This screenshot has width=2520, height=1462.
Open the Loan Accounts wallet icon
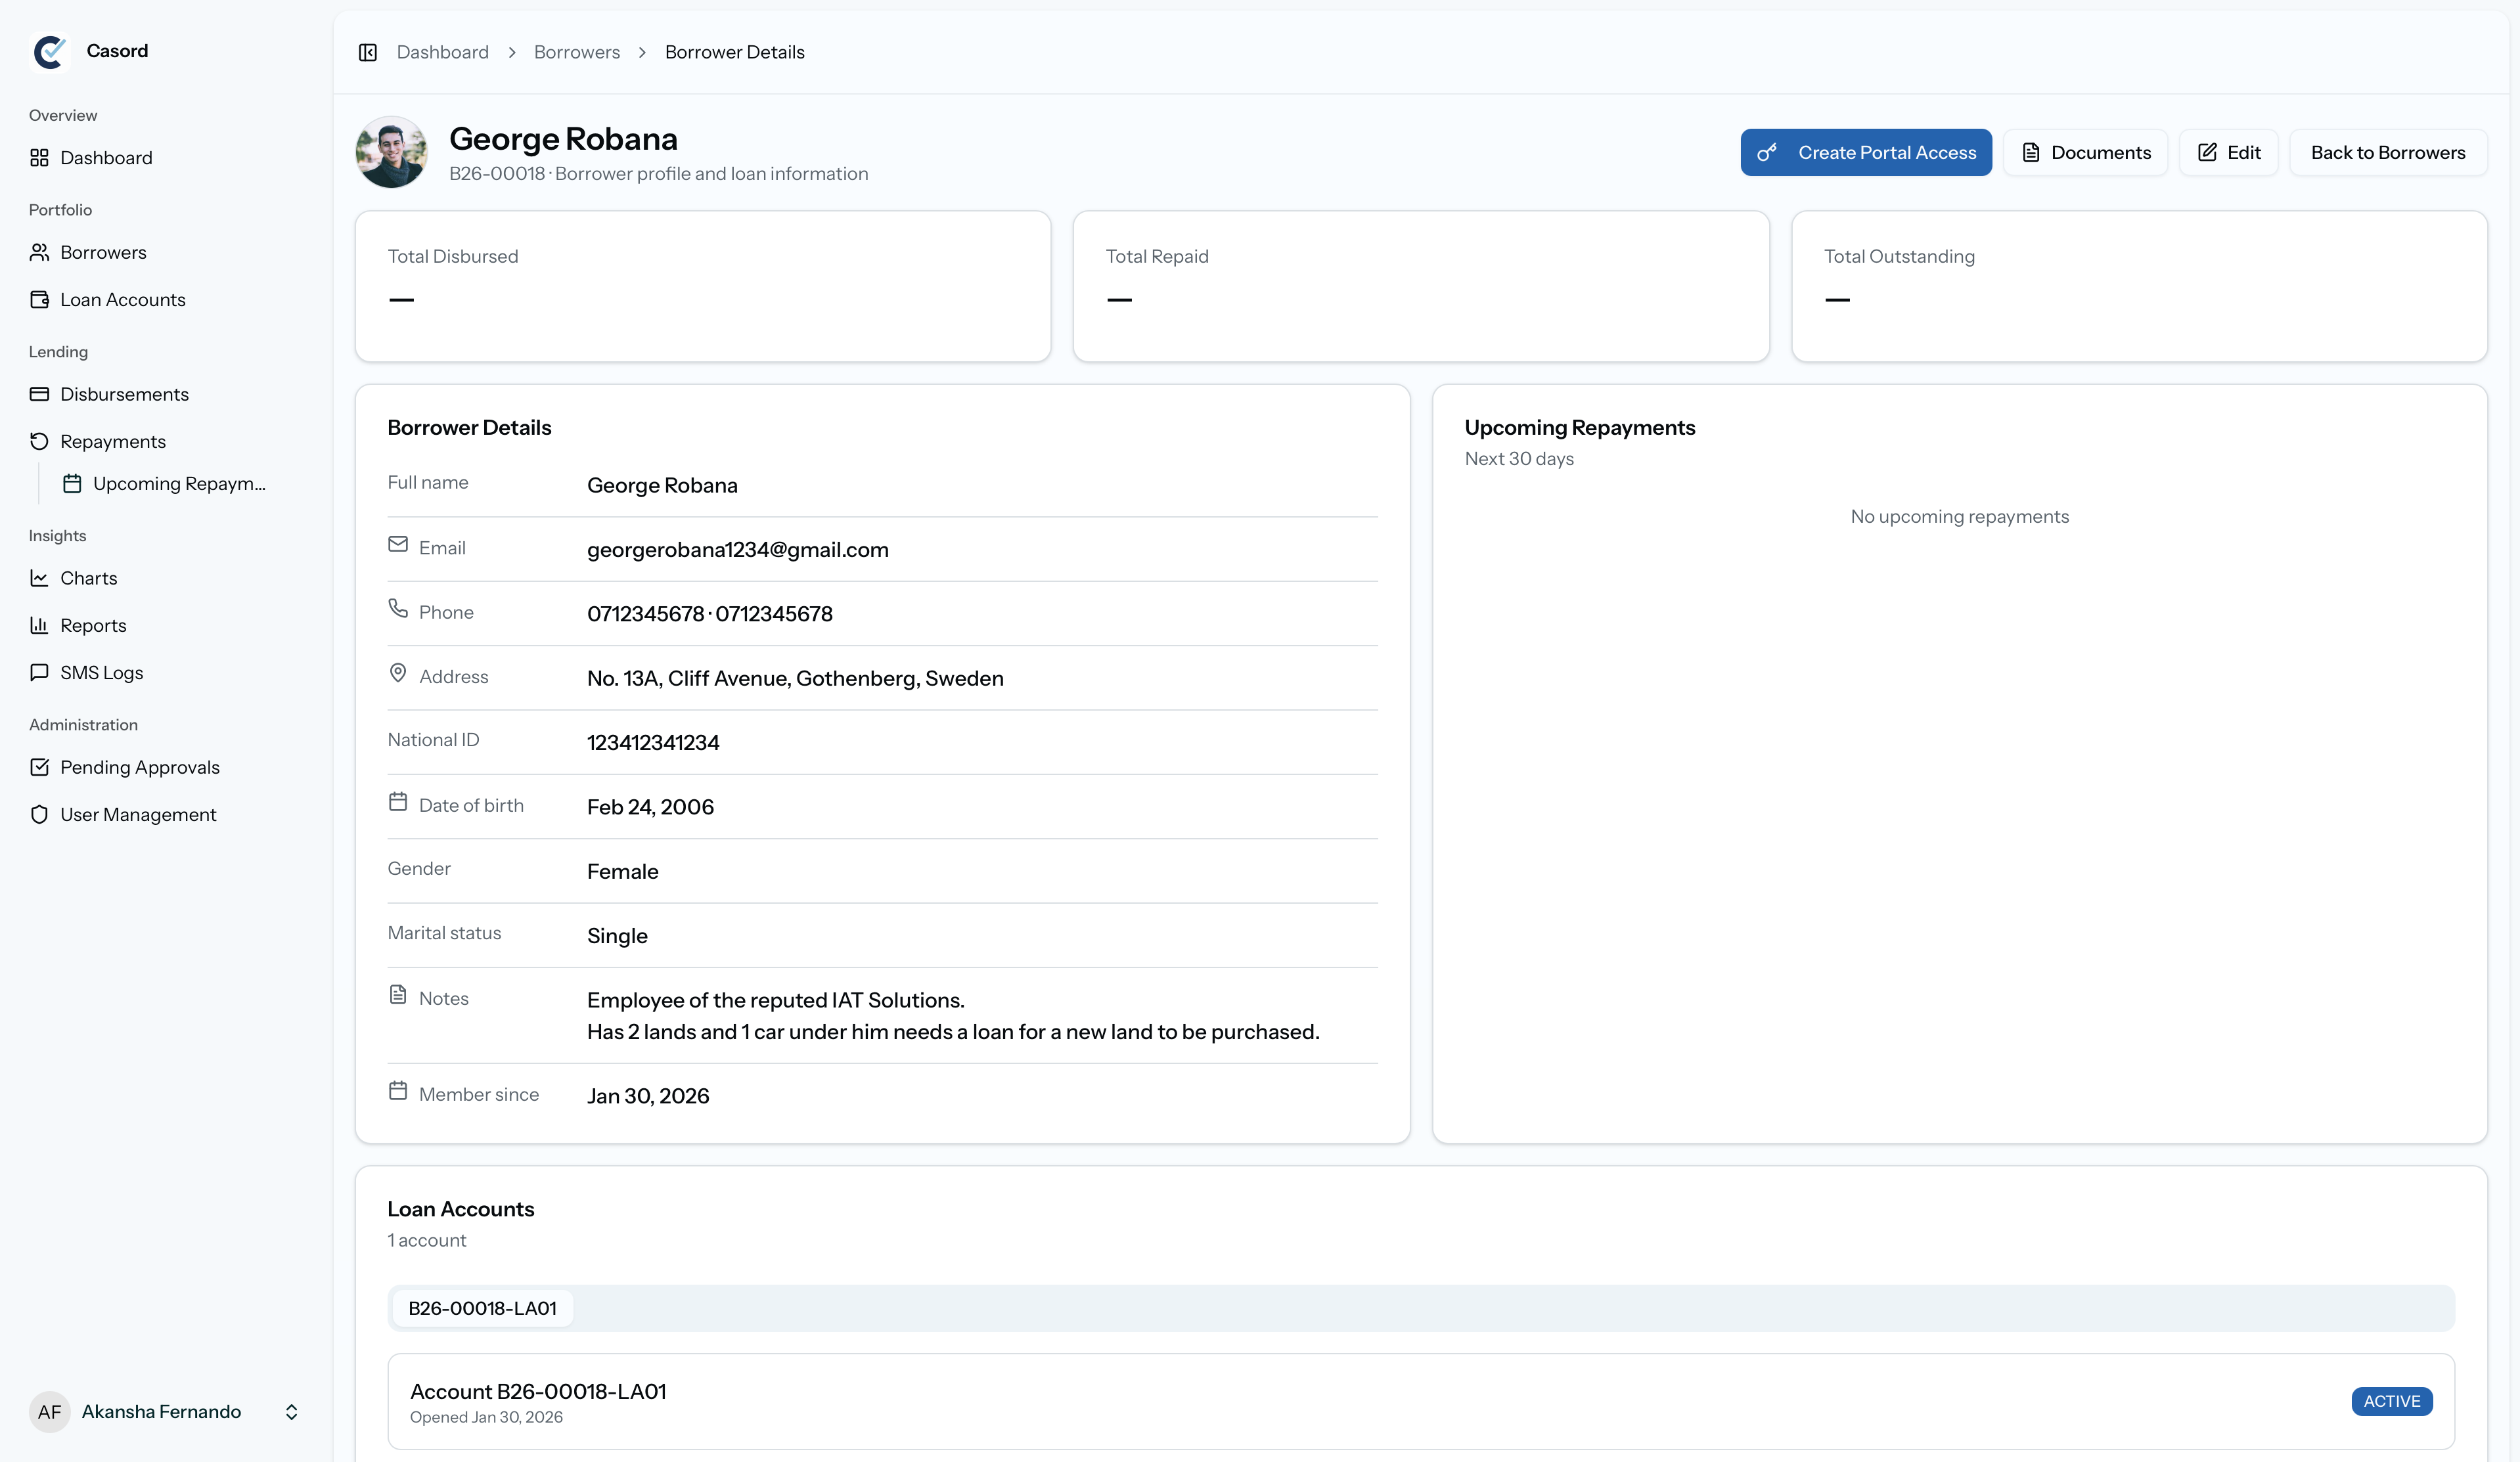39,300
